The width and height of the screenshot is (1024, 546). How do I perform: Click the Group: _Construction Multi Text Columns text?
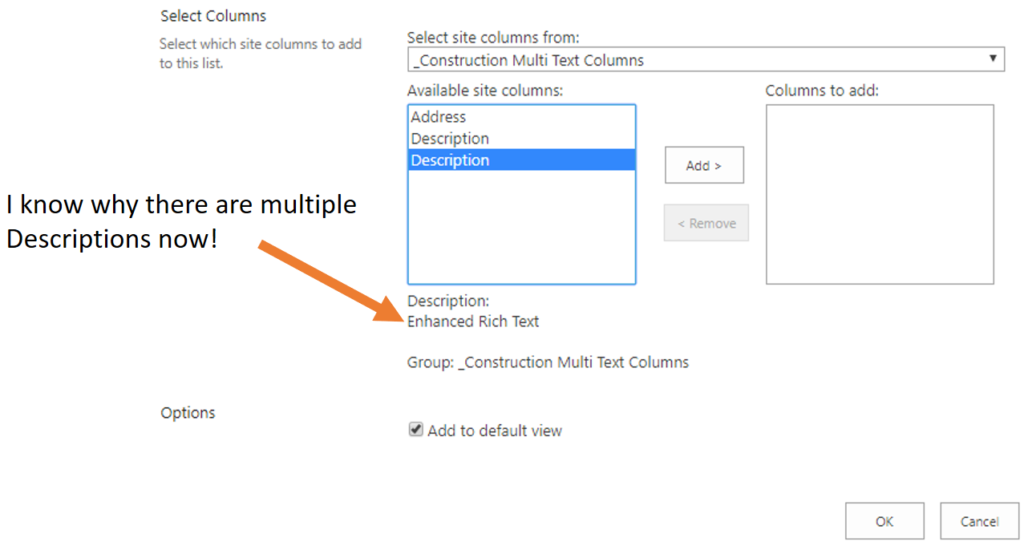click(548, 362)
